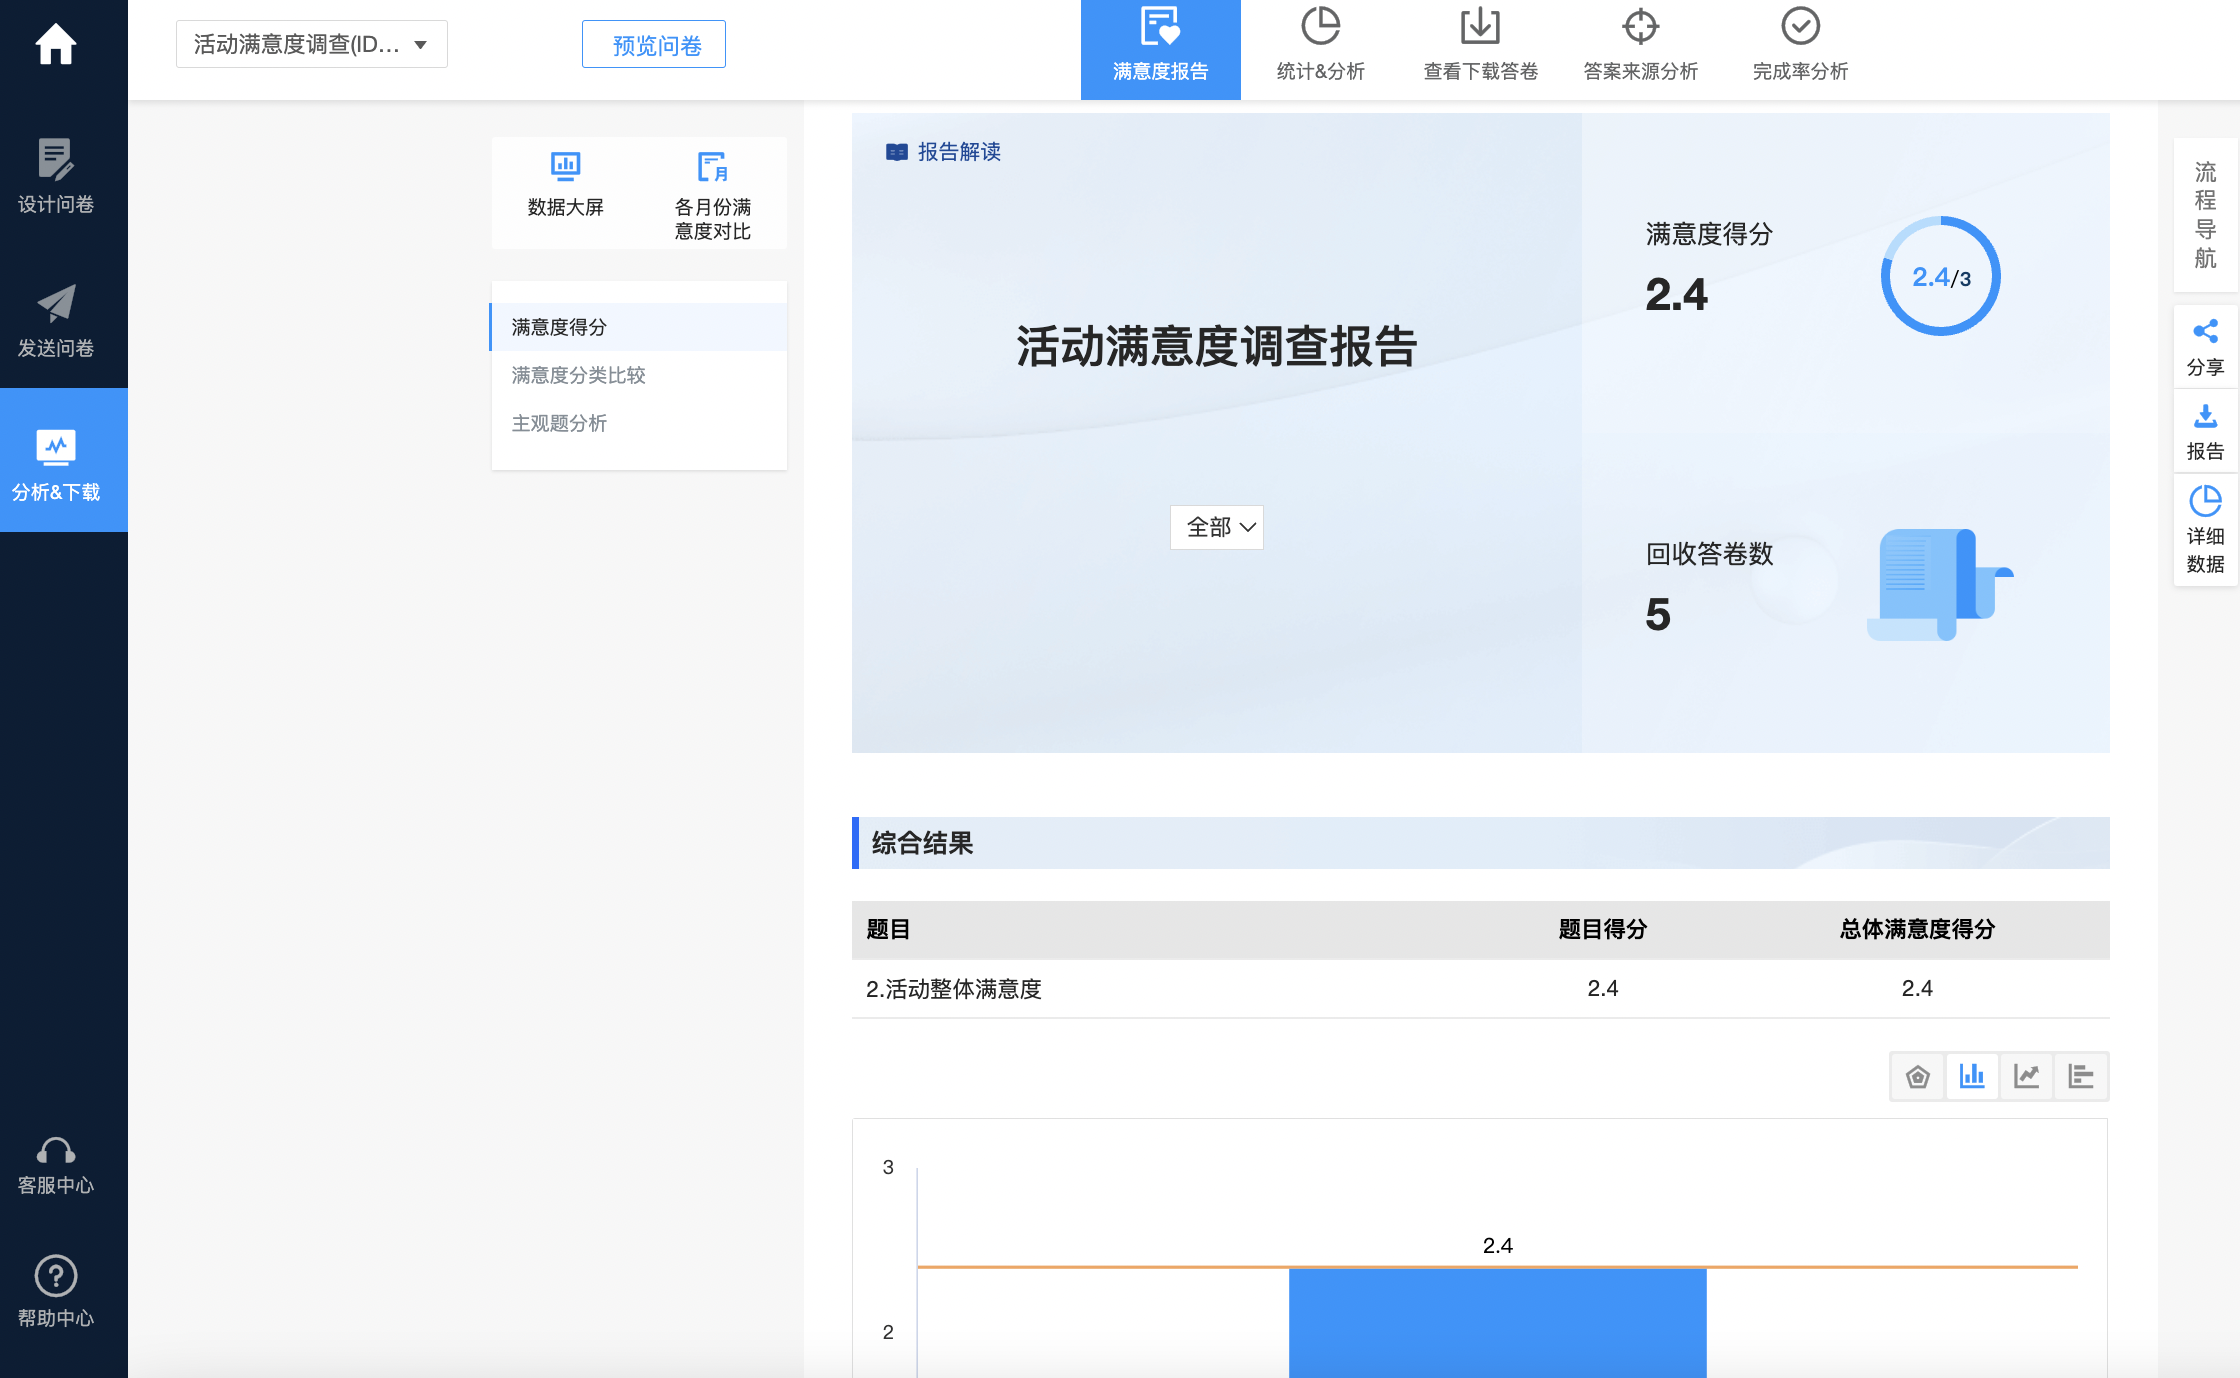Switch chart to radar view
Viewport: 2240px width, 1378px height.
pos(1917,1076)
